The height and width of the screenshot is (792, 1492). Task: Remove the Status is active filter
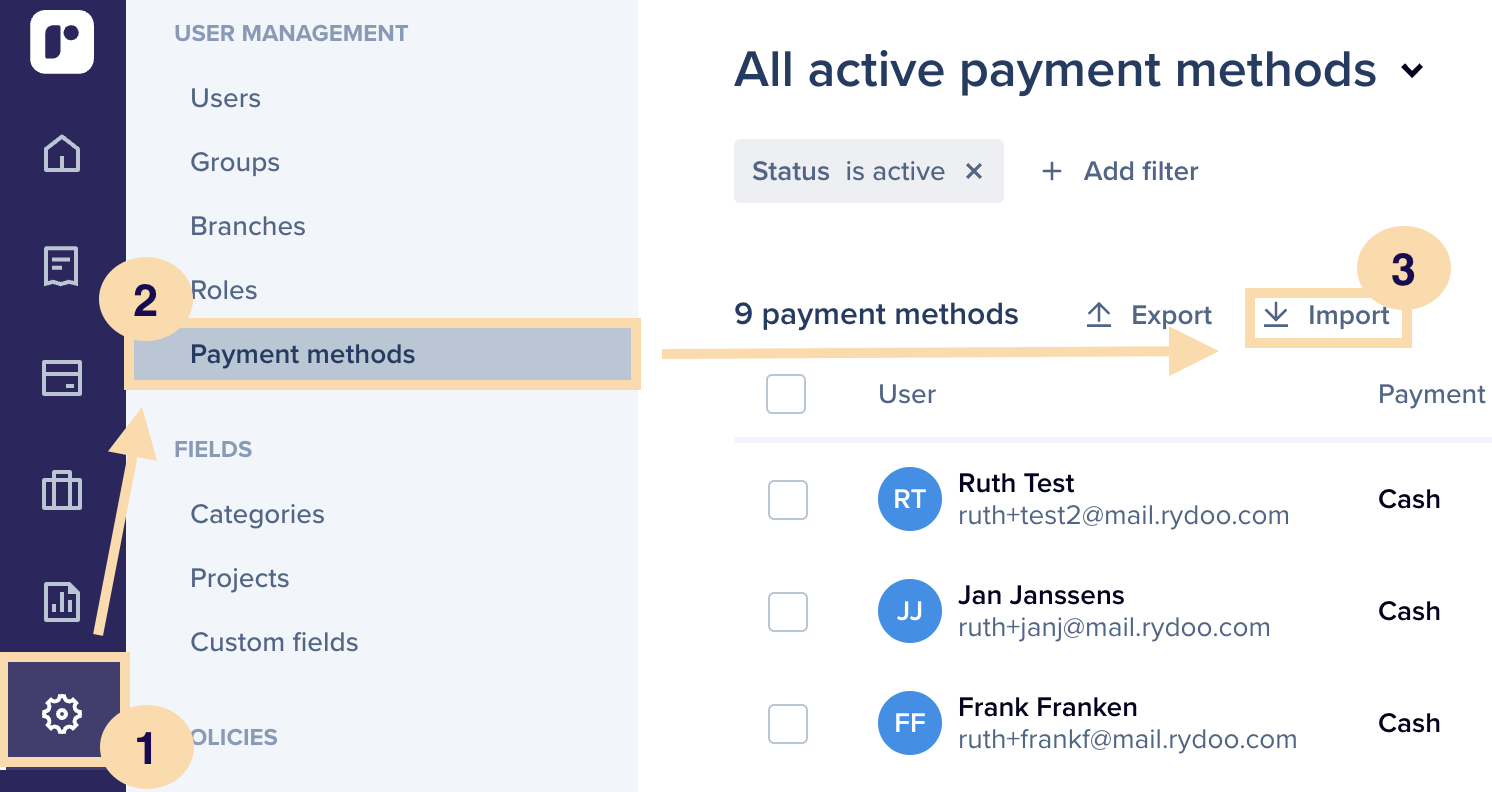point(974,171)
